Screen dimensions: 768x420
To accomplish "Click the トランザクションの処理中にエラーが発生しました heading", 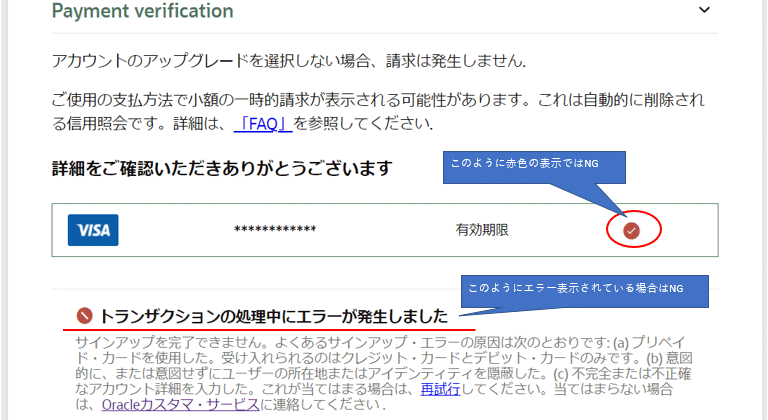I will pyautogui.click(x=274, y=316).
